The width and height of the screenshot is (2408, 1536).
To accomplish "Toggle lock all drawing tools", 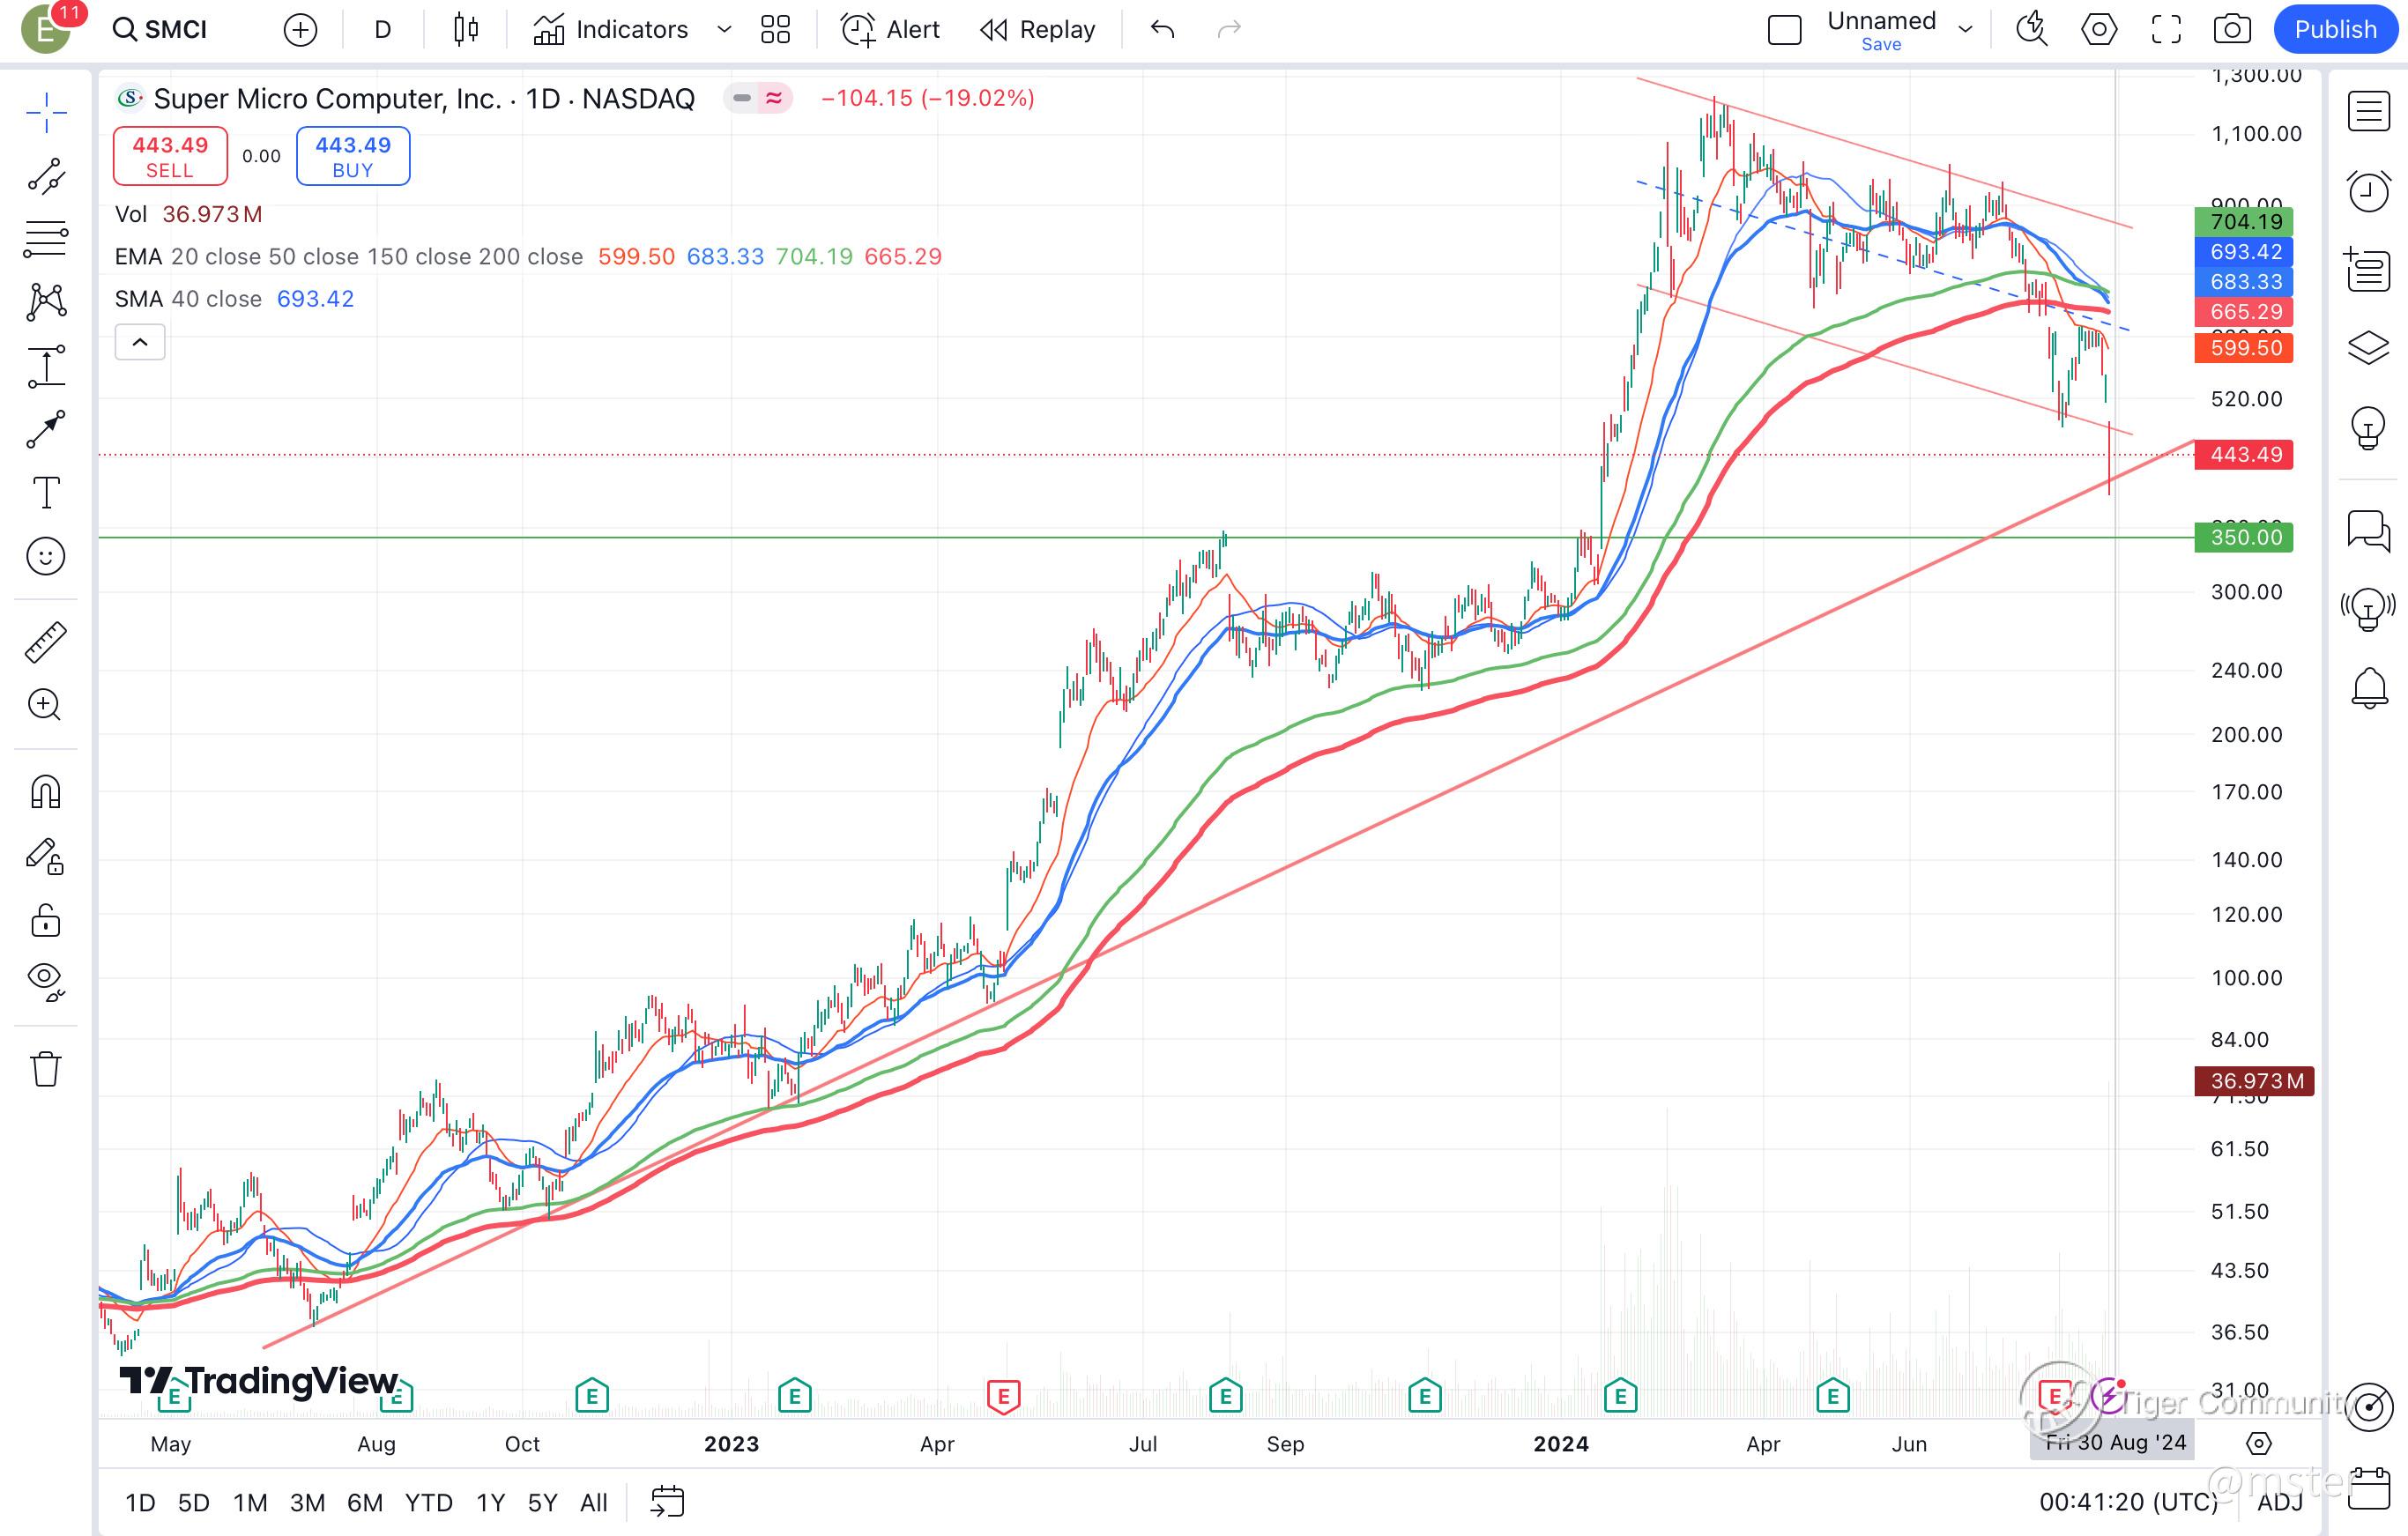I will (x=46, y=920).
